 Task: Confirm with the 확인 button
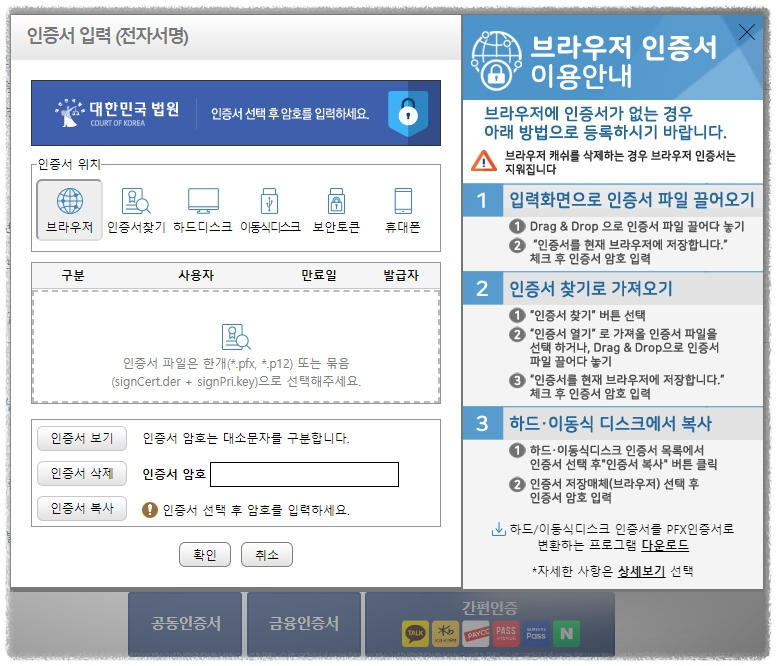(205, 555)
